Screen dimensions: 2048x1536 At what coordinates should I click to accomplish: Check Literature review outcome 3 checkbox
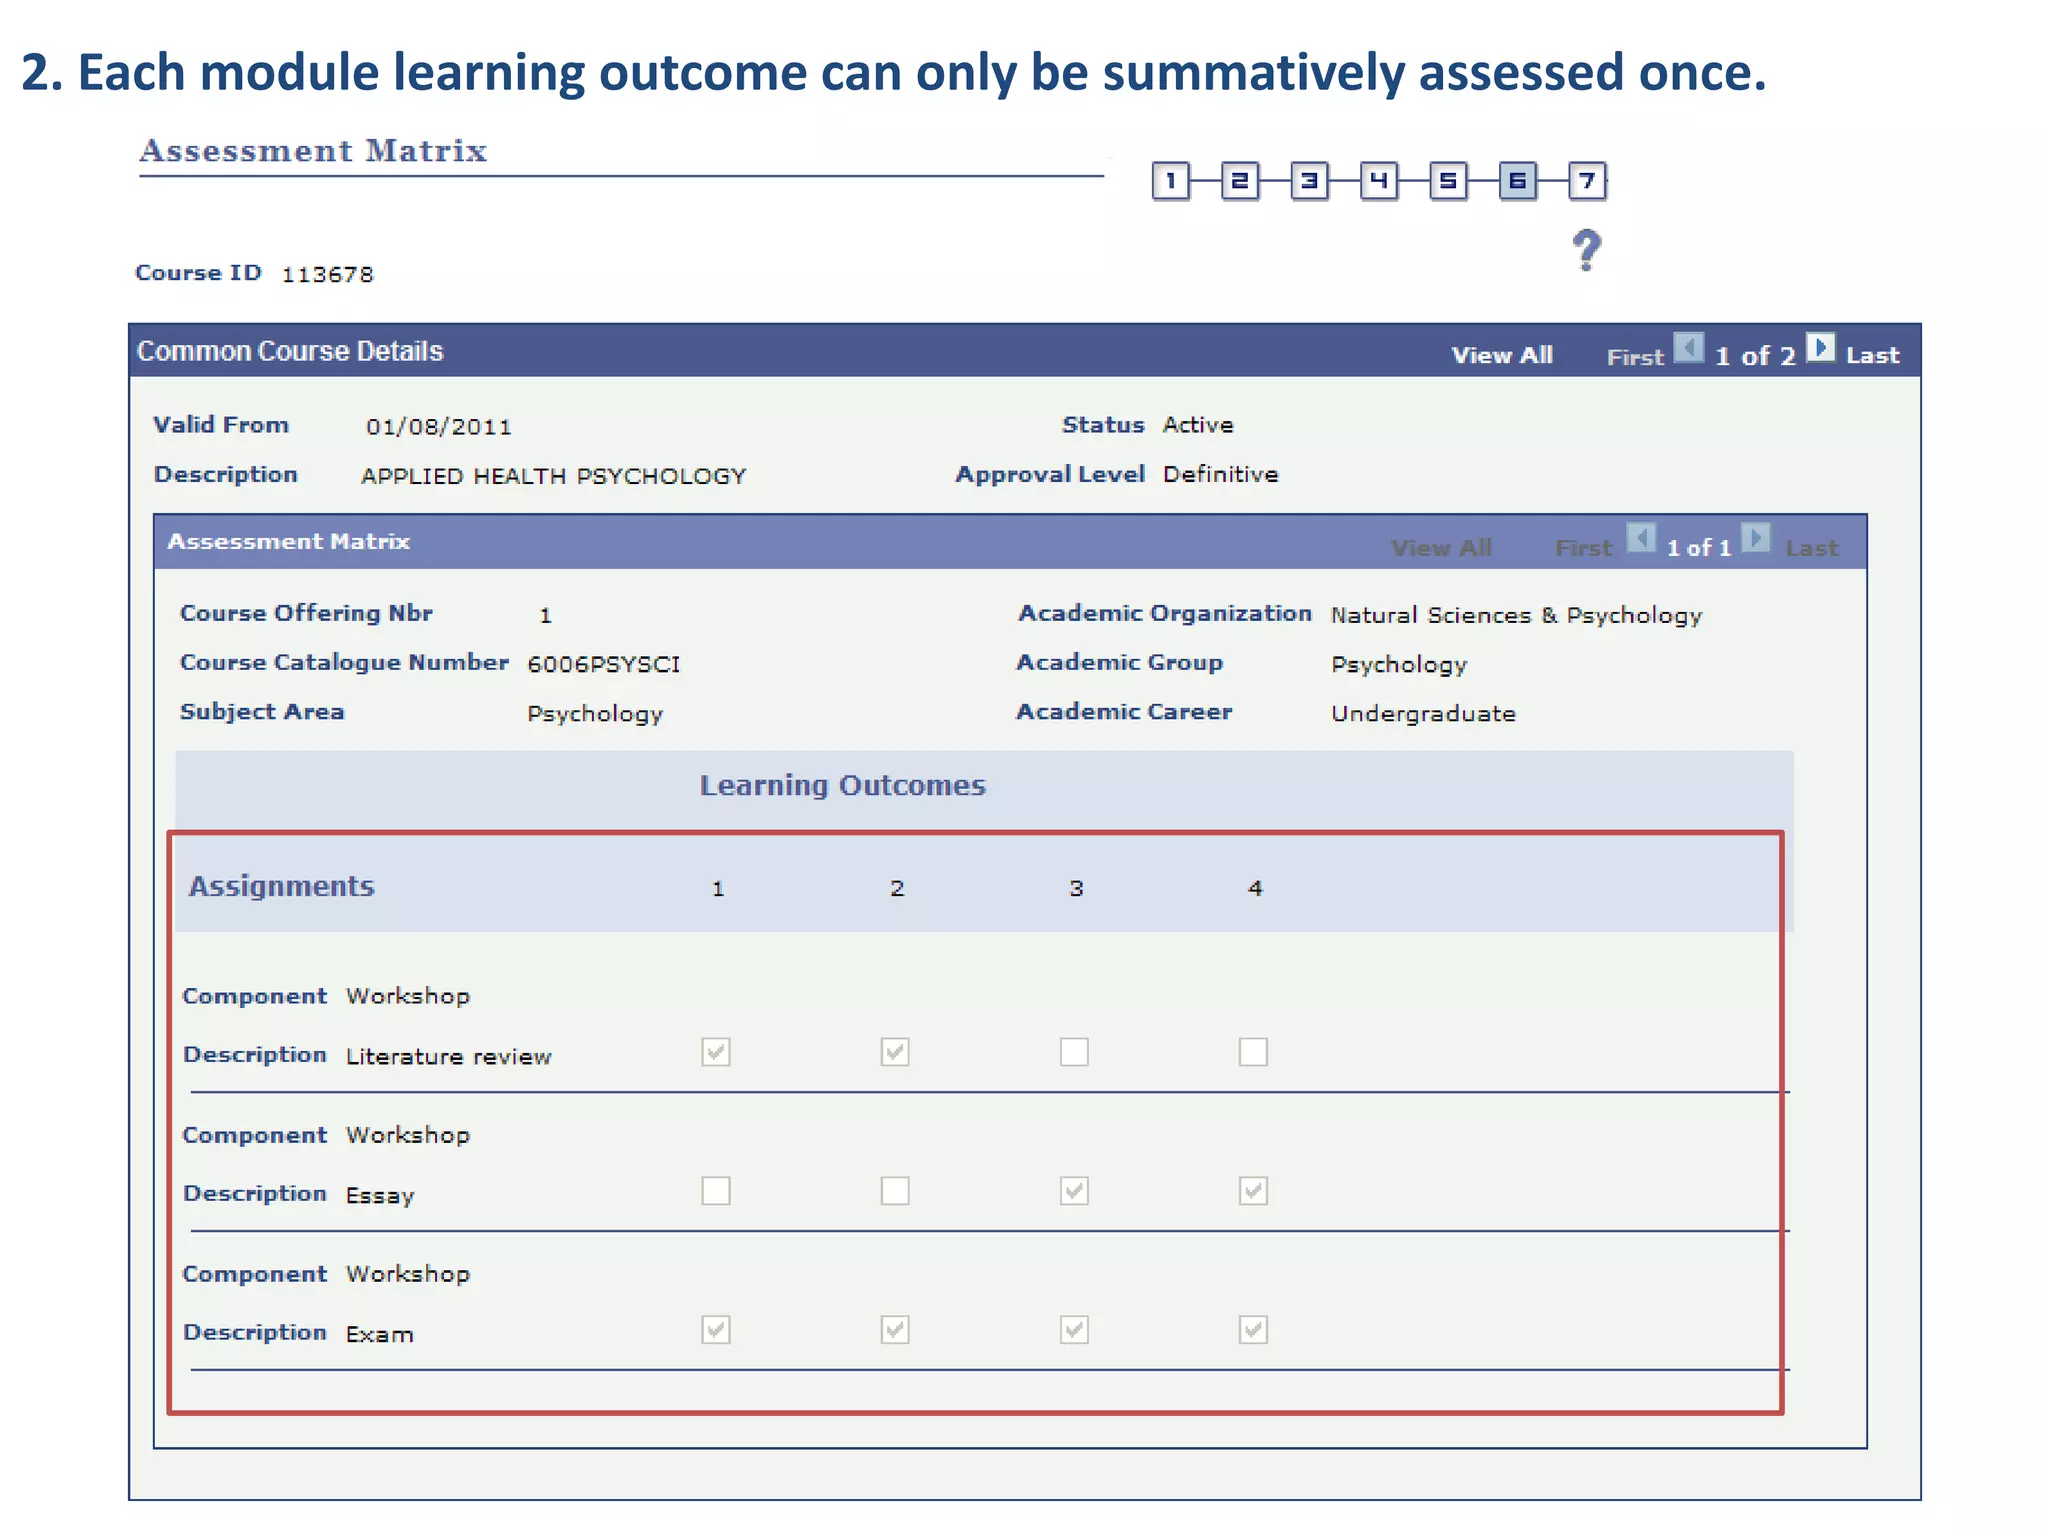[x=1074, y=1052]
